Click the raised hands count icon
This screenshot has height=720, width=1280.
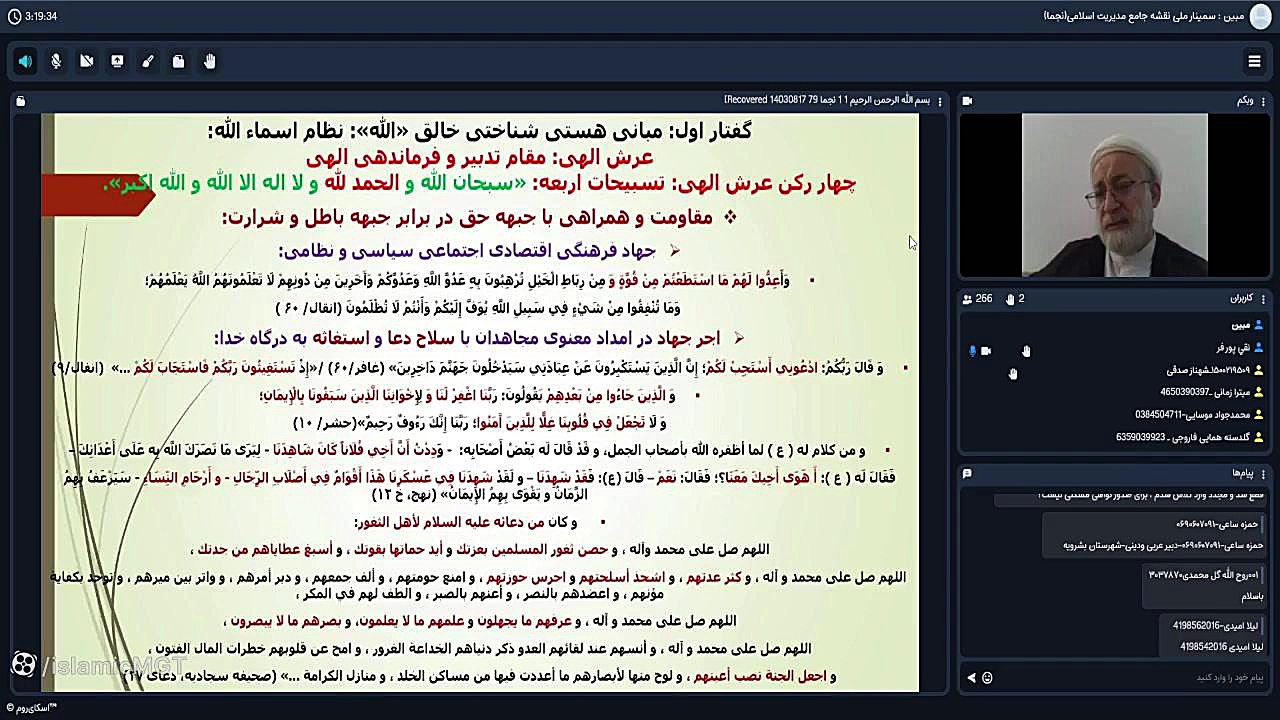point(1010,299)
